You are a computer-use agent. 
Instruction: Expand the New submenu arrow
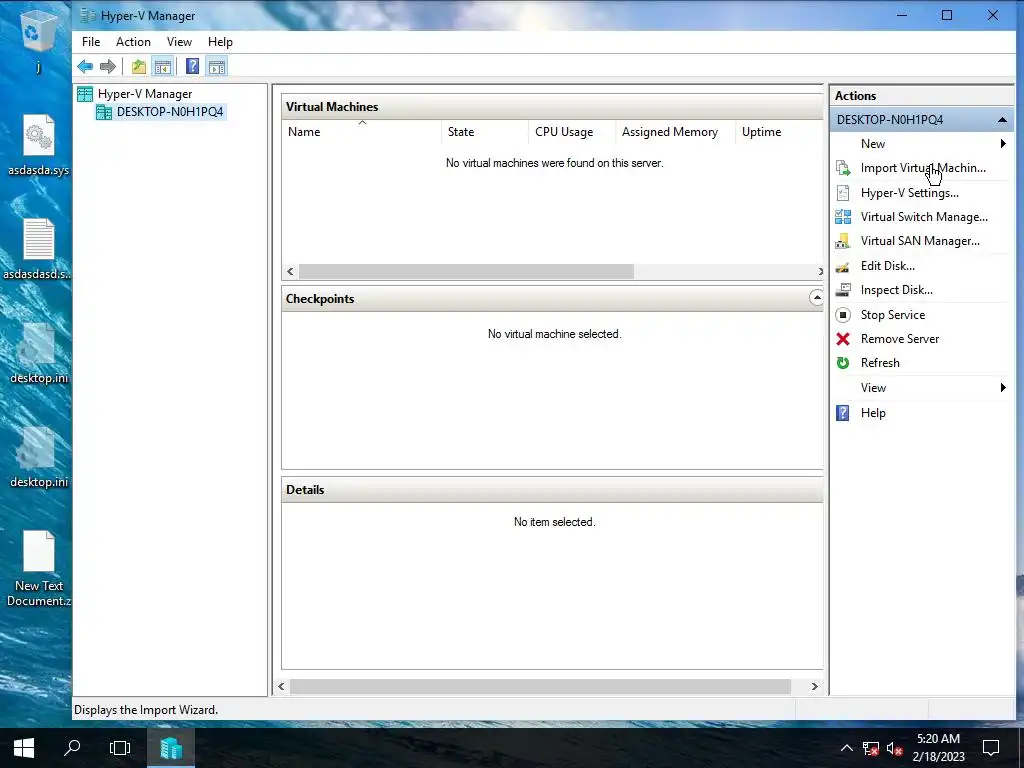pyautogui.click(x=1003, y=144)
